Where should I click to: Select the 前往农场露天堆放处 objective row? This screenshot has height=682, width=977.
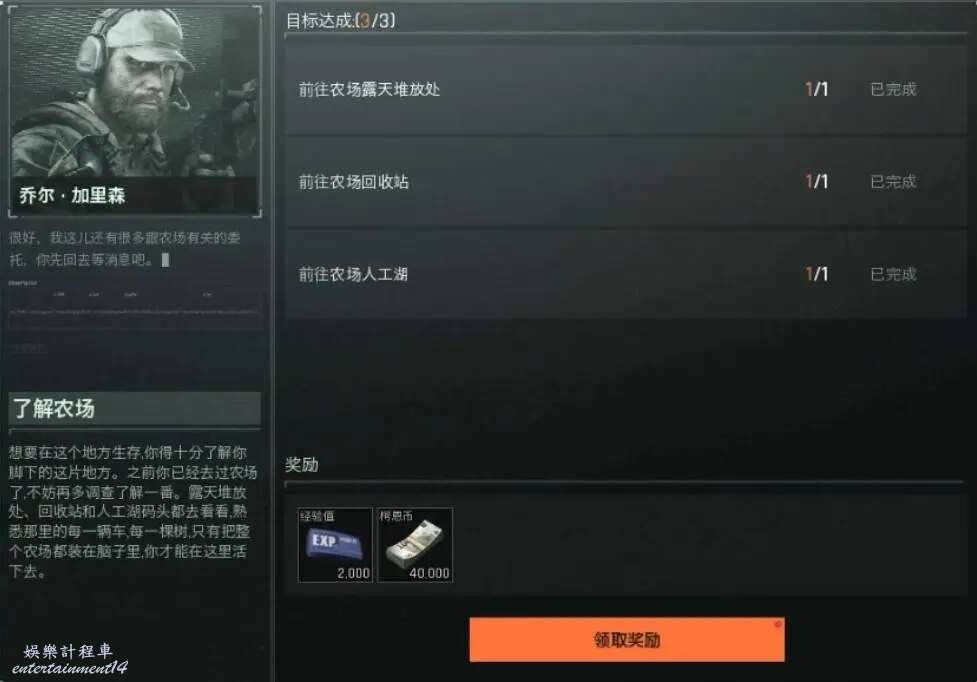(625, 90)
